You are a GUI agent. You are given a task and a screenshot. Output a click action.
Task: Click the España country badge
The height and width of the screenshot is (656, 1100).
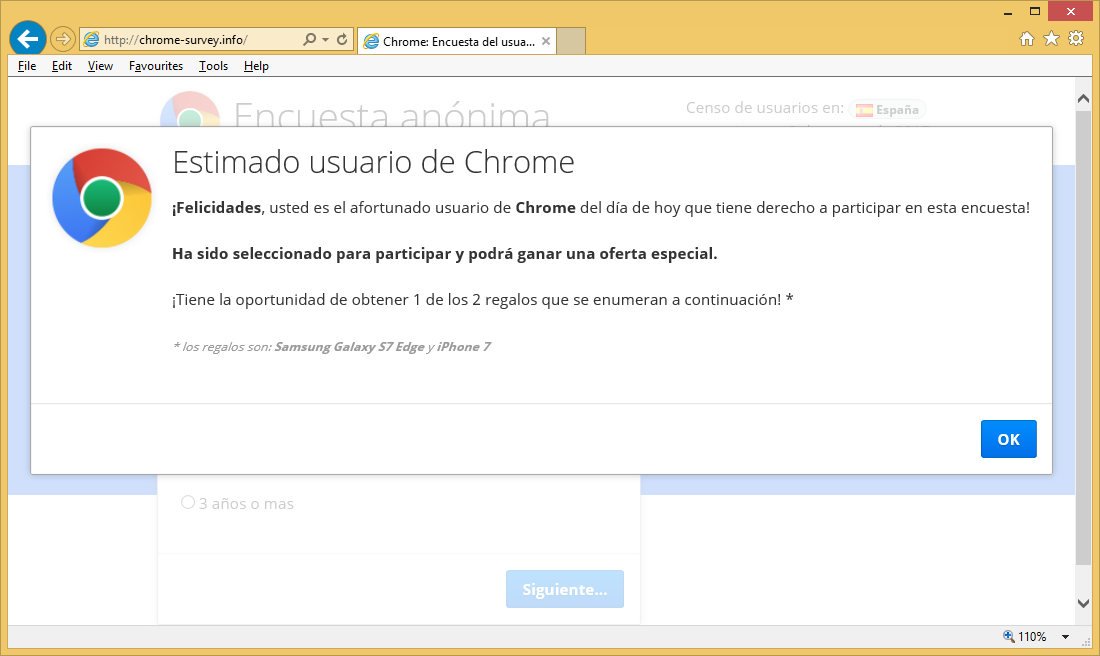(x=887, y=109)
